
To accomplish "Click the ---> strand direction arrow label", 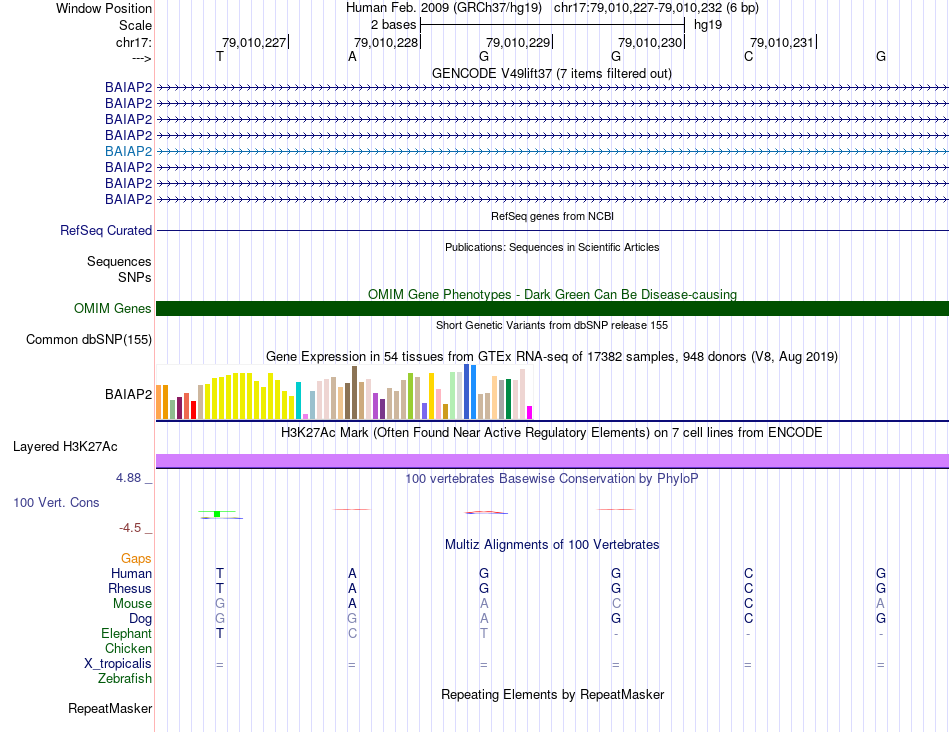I will click(141, 58).
